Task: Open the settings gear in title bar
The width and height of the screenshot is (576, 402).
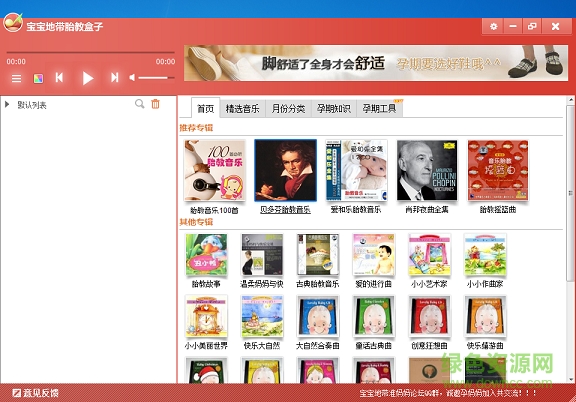Action: pyautogui.click(x=493, y=26)
